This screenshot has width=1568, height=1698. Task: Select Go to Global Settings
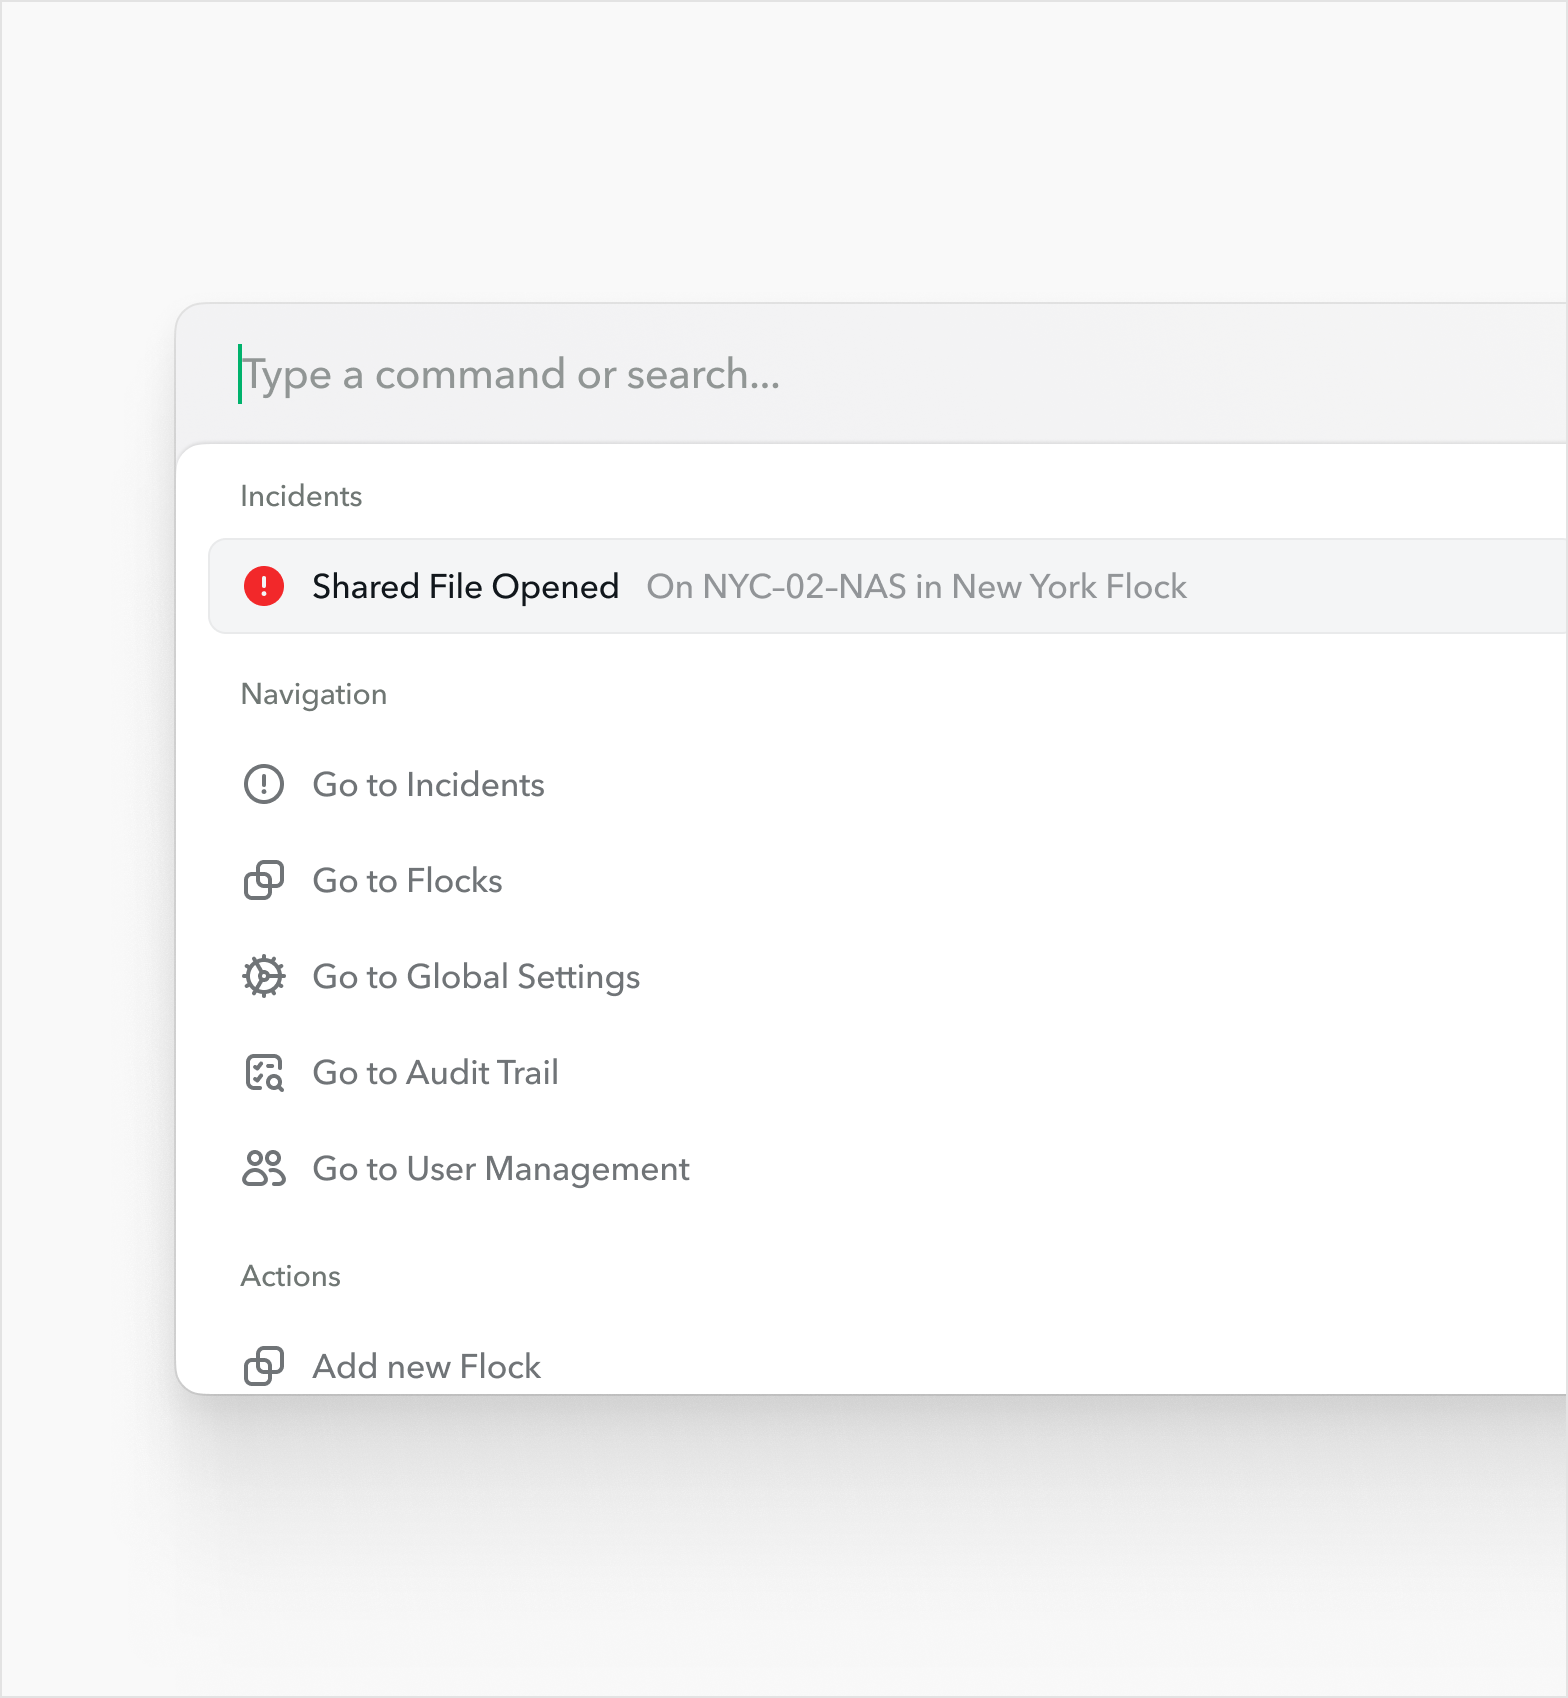coord(888,976)
